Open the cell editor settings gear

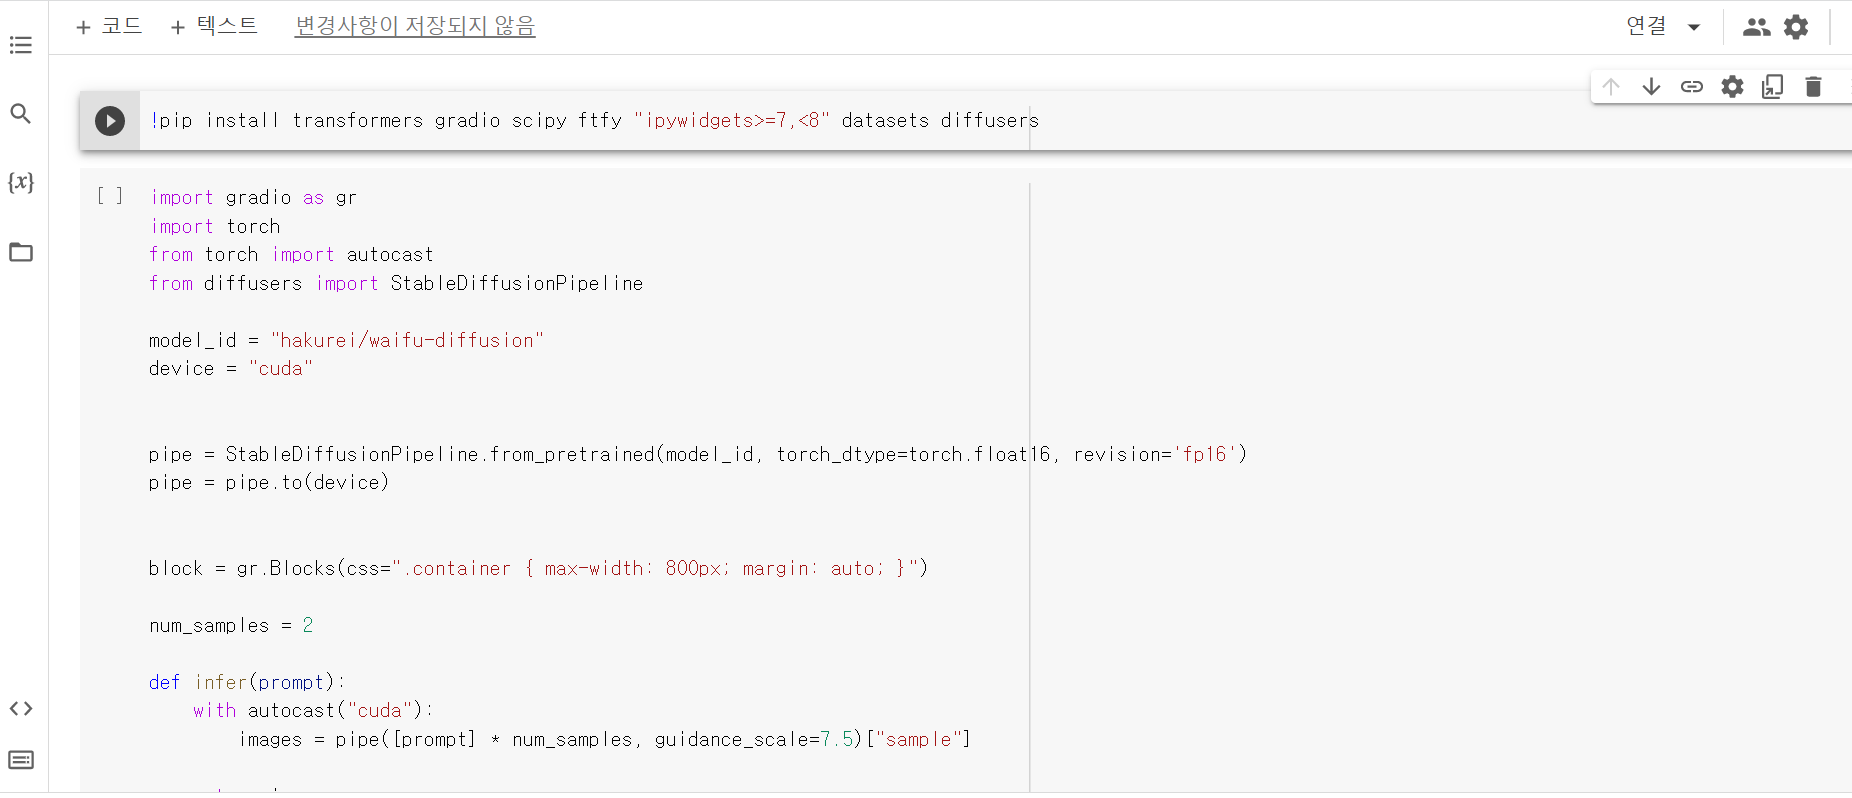[1732, 87]
